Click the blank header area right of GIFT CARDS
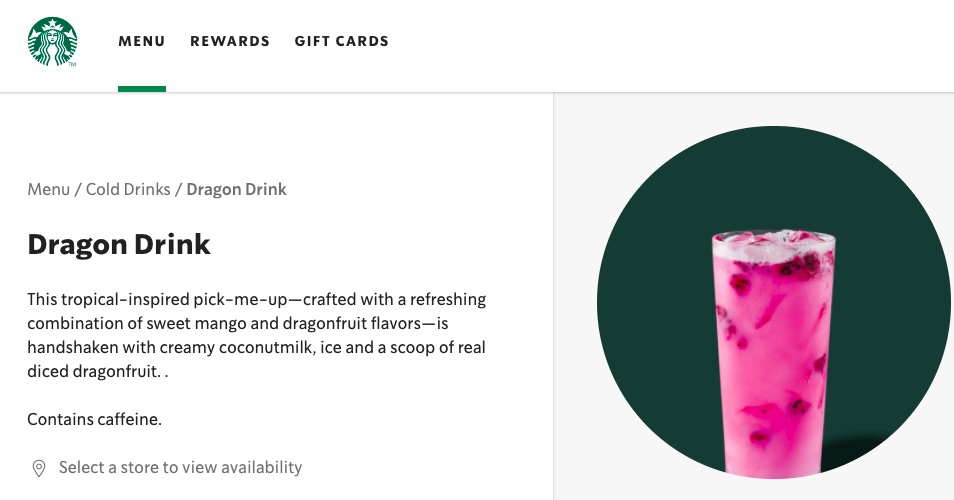 click(x=650, y=42)
